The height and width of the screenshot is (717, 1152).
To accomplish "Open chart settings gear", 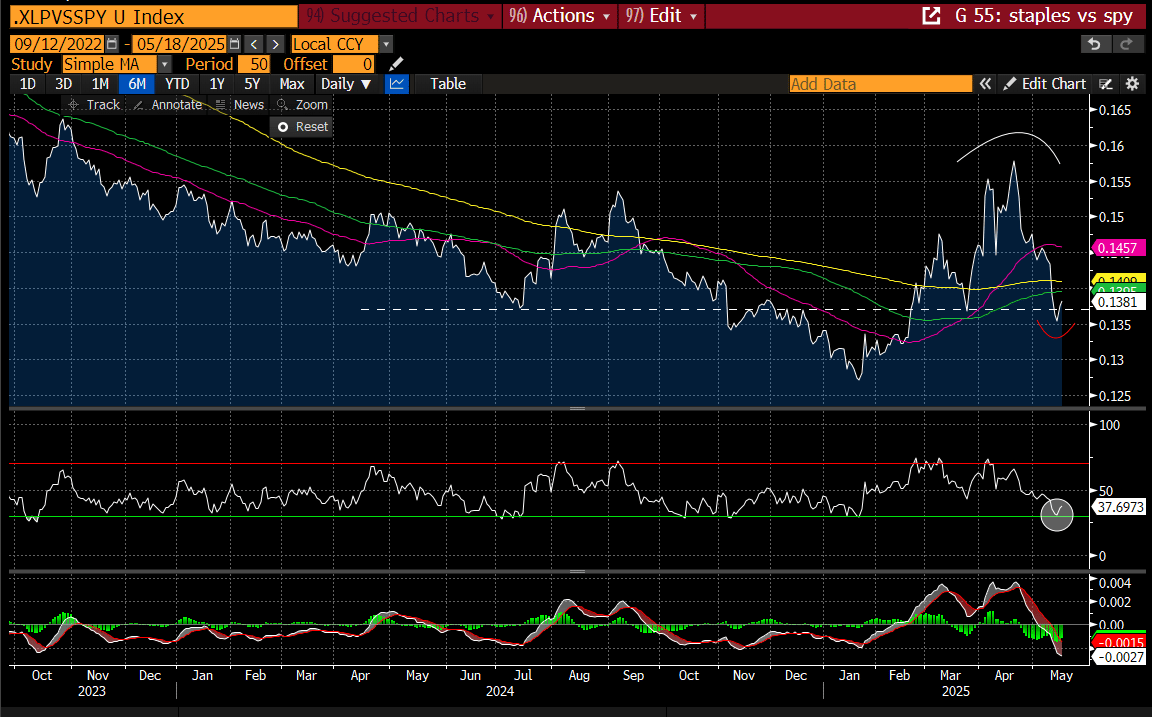I will pyautogui.click(x=1132, y=84).
